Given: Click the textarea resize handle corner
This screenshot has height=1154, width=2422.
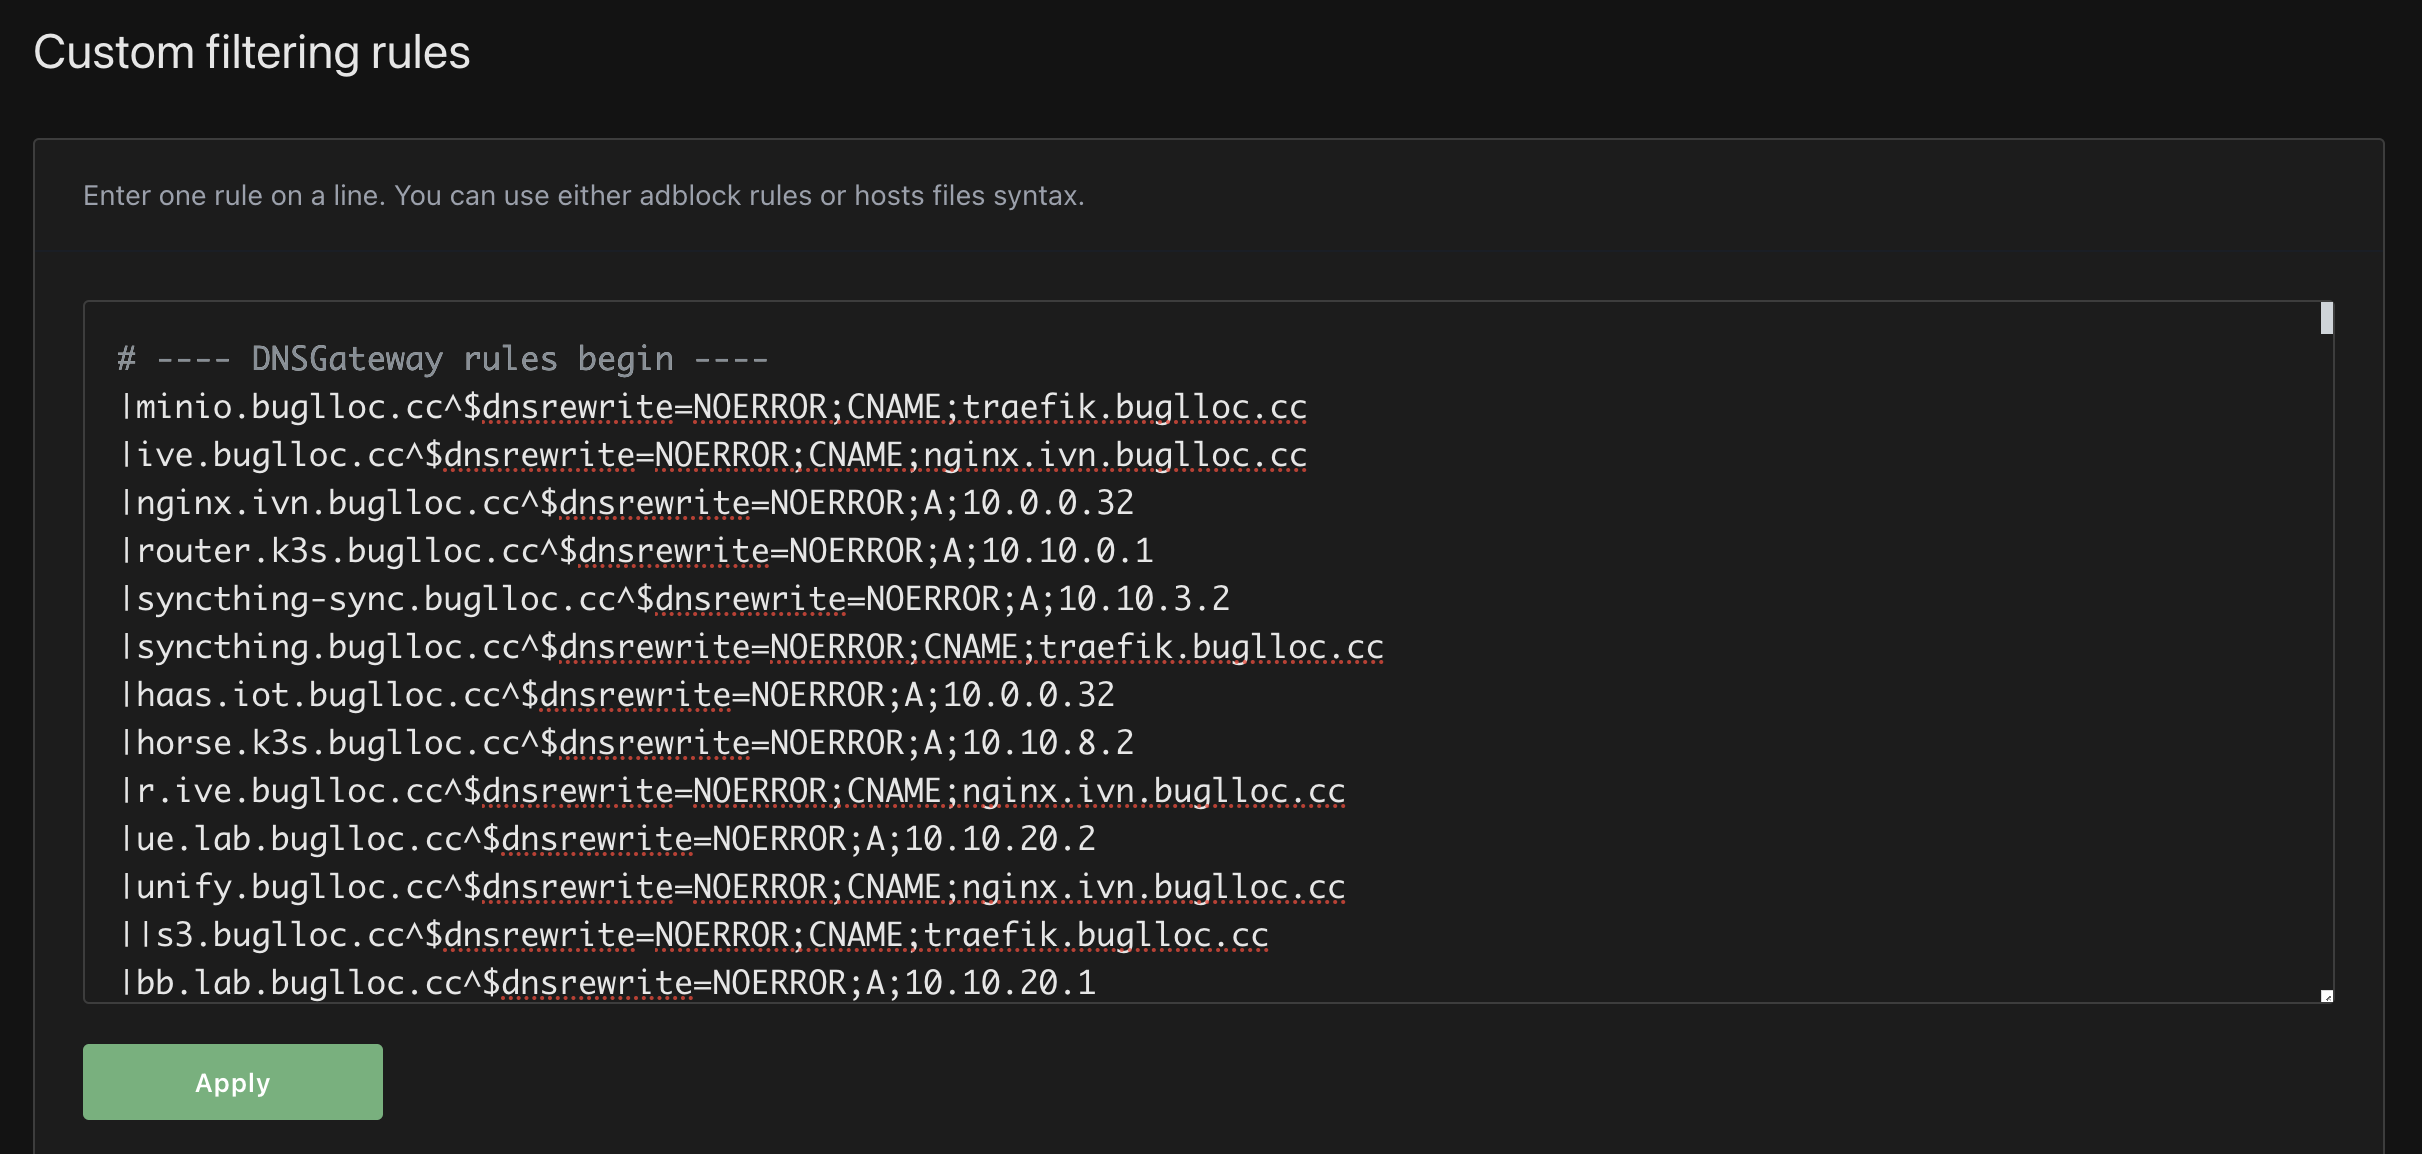Looking at the screenshot, I should (2327, 996).
